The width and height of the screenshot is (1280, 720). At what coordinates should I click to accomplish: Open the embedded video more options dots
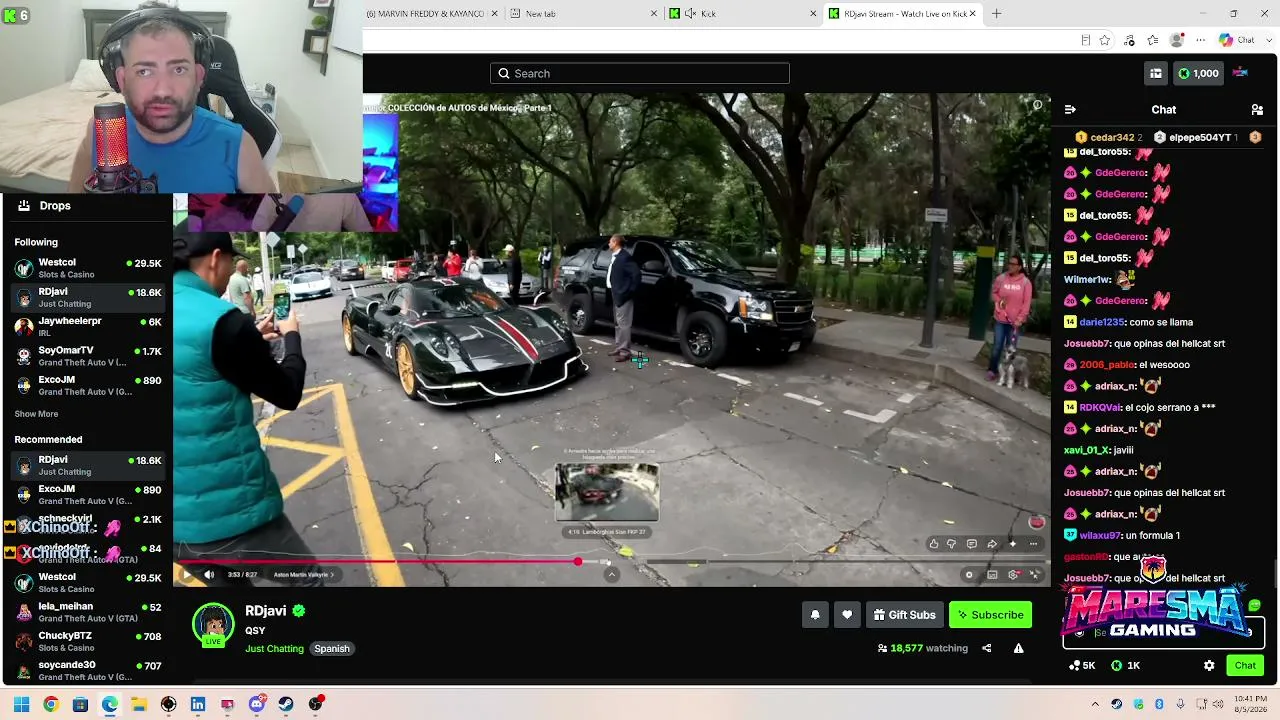click(1033, 544)
